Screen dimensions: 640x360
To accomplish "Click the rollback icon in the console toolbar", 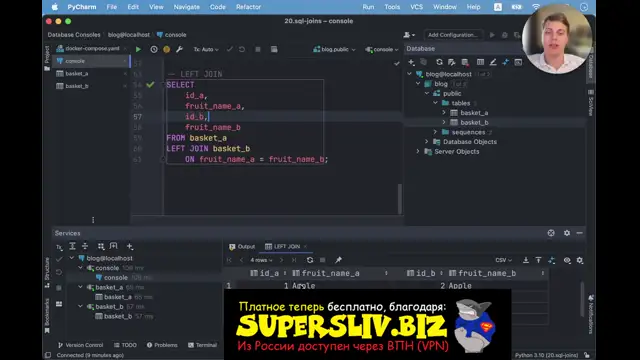I will pyautogui.click(x=242, y=49).
